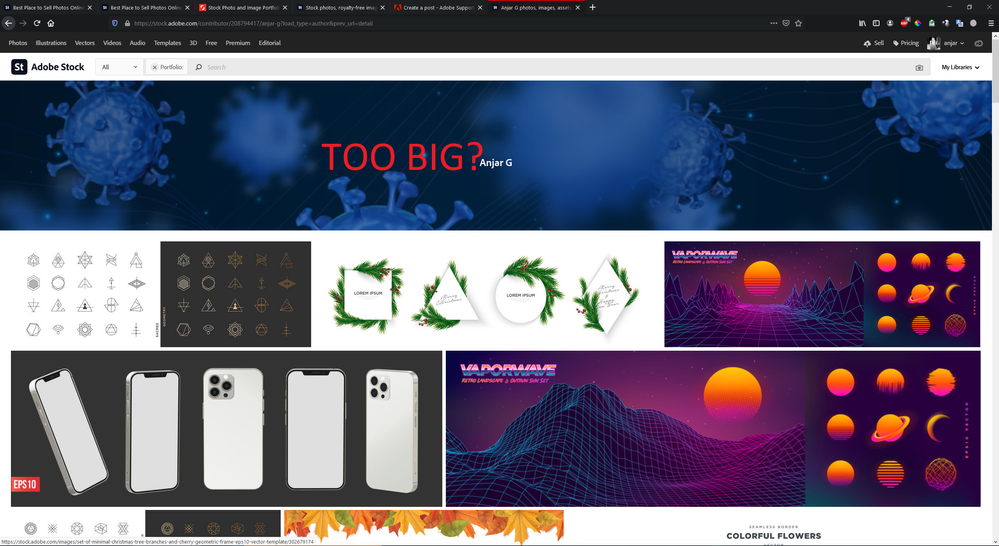Open the dark sacred geometry icons thumbnail
This screenshot has height=546, width=999.
point(236,294)
